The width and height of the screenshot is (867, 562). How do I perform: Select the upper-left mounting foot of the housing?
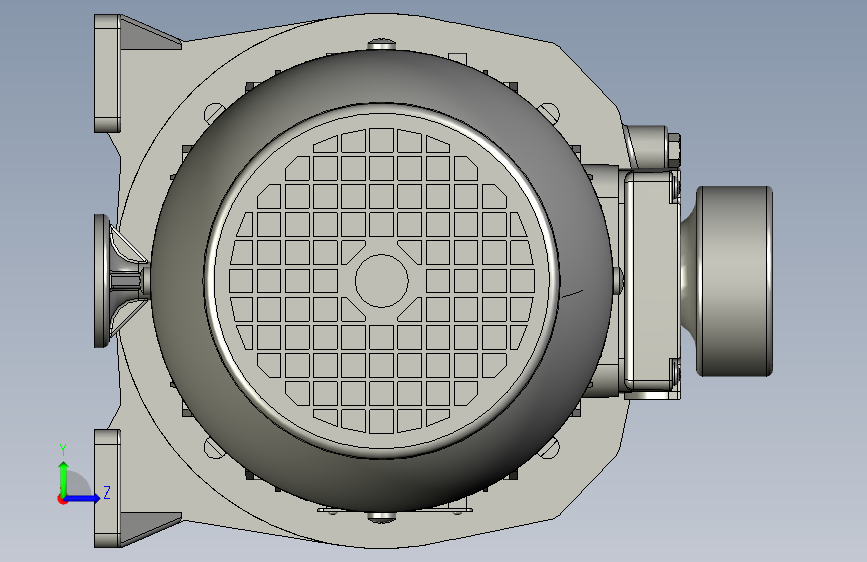(x=107, y=73)
